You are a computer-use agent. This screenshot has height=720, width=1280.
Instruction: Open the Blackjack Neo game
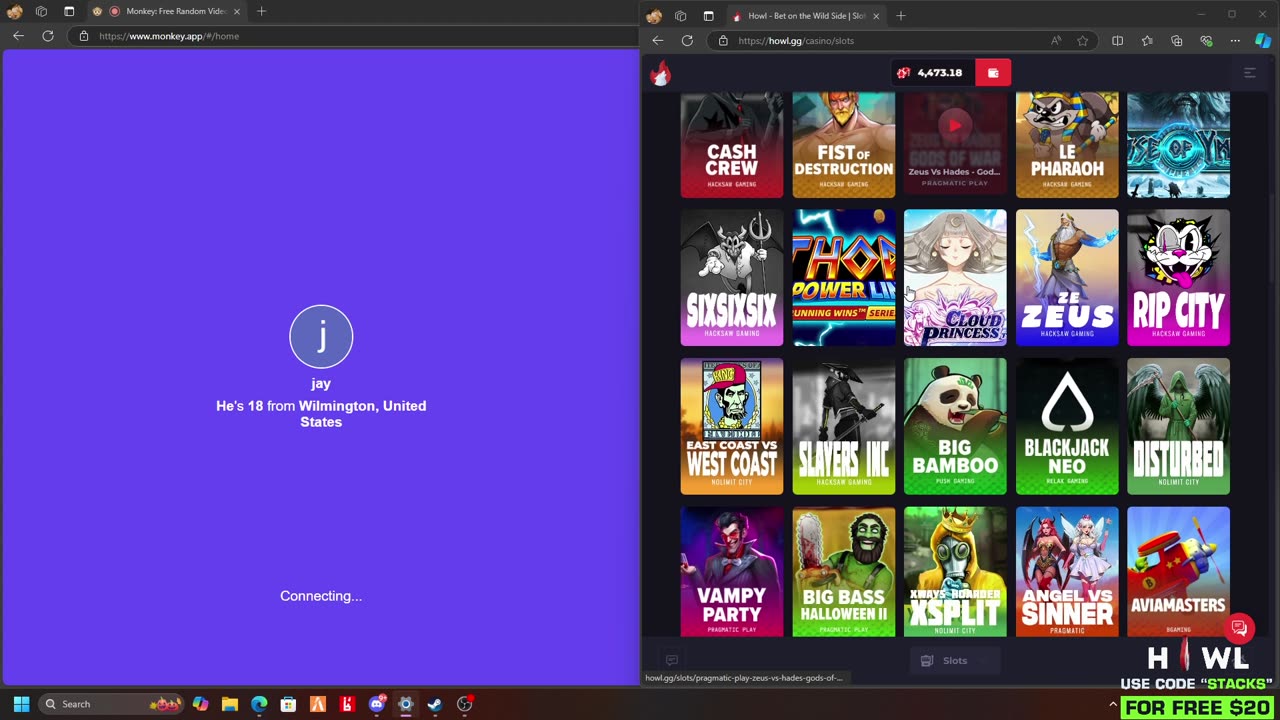click(x=1067, y=426)
